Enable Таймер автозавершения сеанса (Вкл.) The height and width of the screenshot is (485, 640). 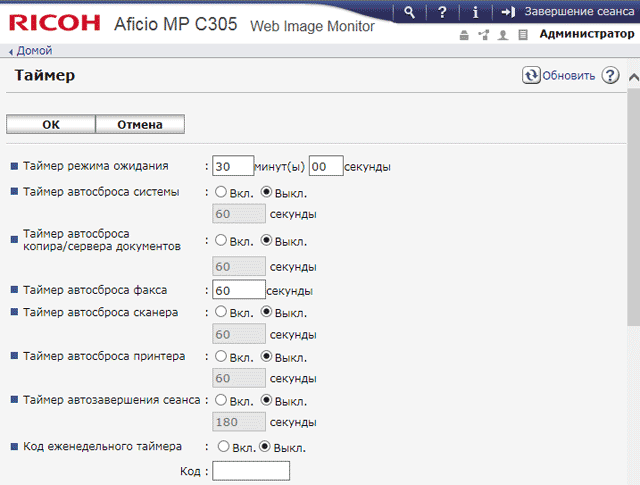pos(219,400)
